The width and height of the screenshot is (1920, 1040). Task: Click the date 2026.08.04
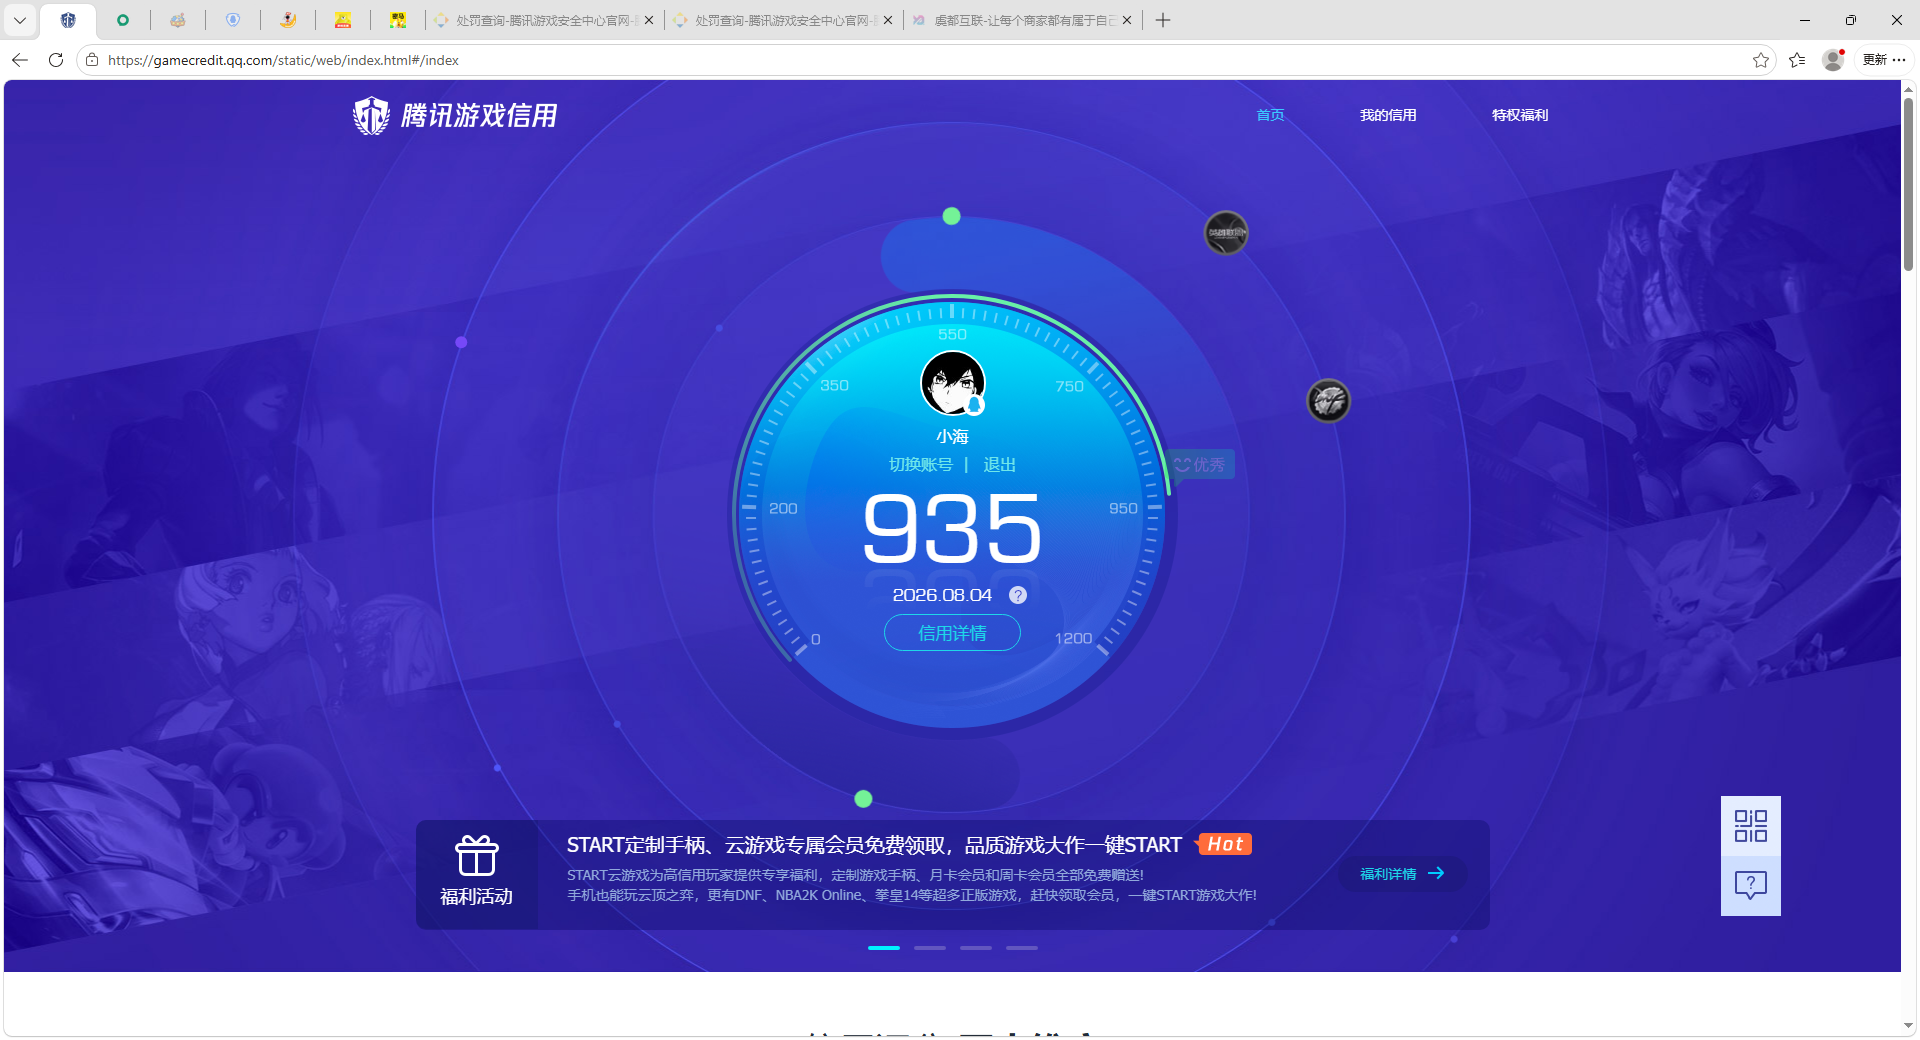[942, 595]
